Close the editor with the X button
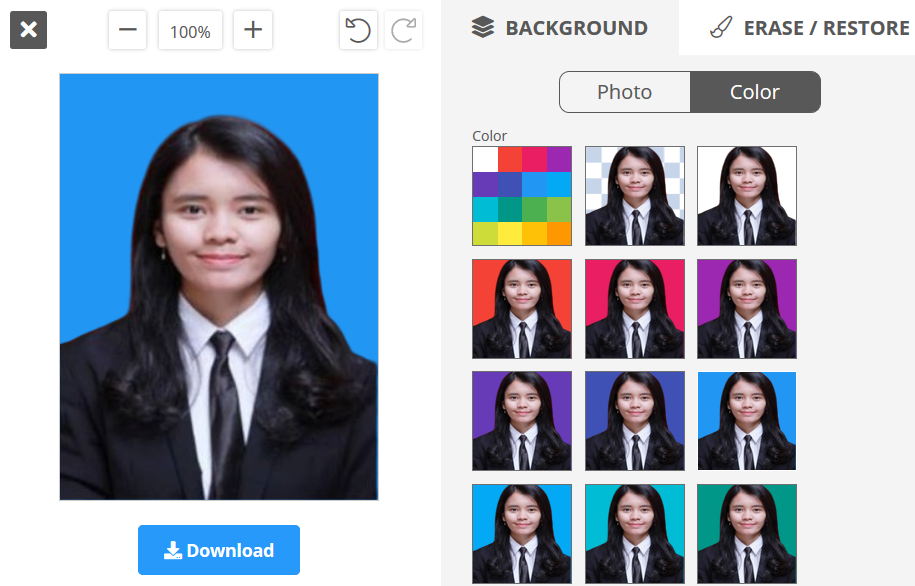Screen dimensions: 915x586 (28, 30)
